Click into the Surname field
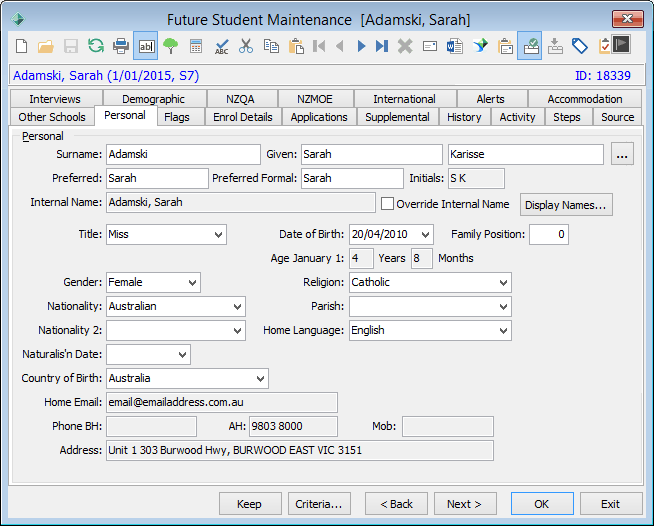The height and width of the screenshot is (526, 654). (x=184, y=154)
